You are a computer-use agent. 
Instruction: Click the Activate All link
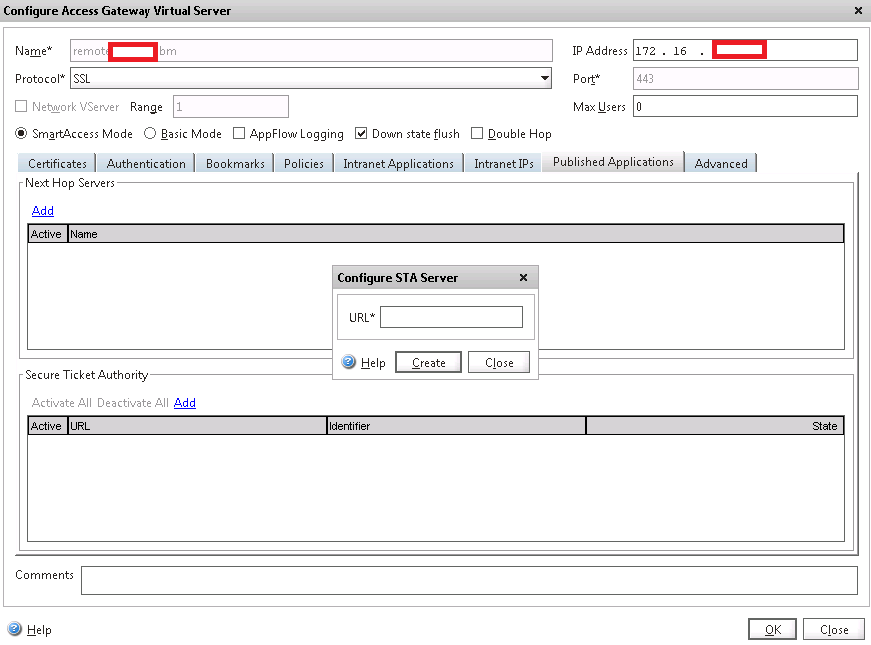[62, 403]
